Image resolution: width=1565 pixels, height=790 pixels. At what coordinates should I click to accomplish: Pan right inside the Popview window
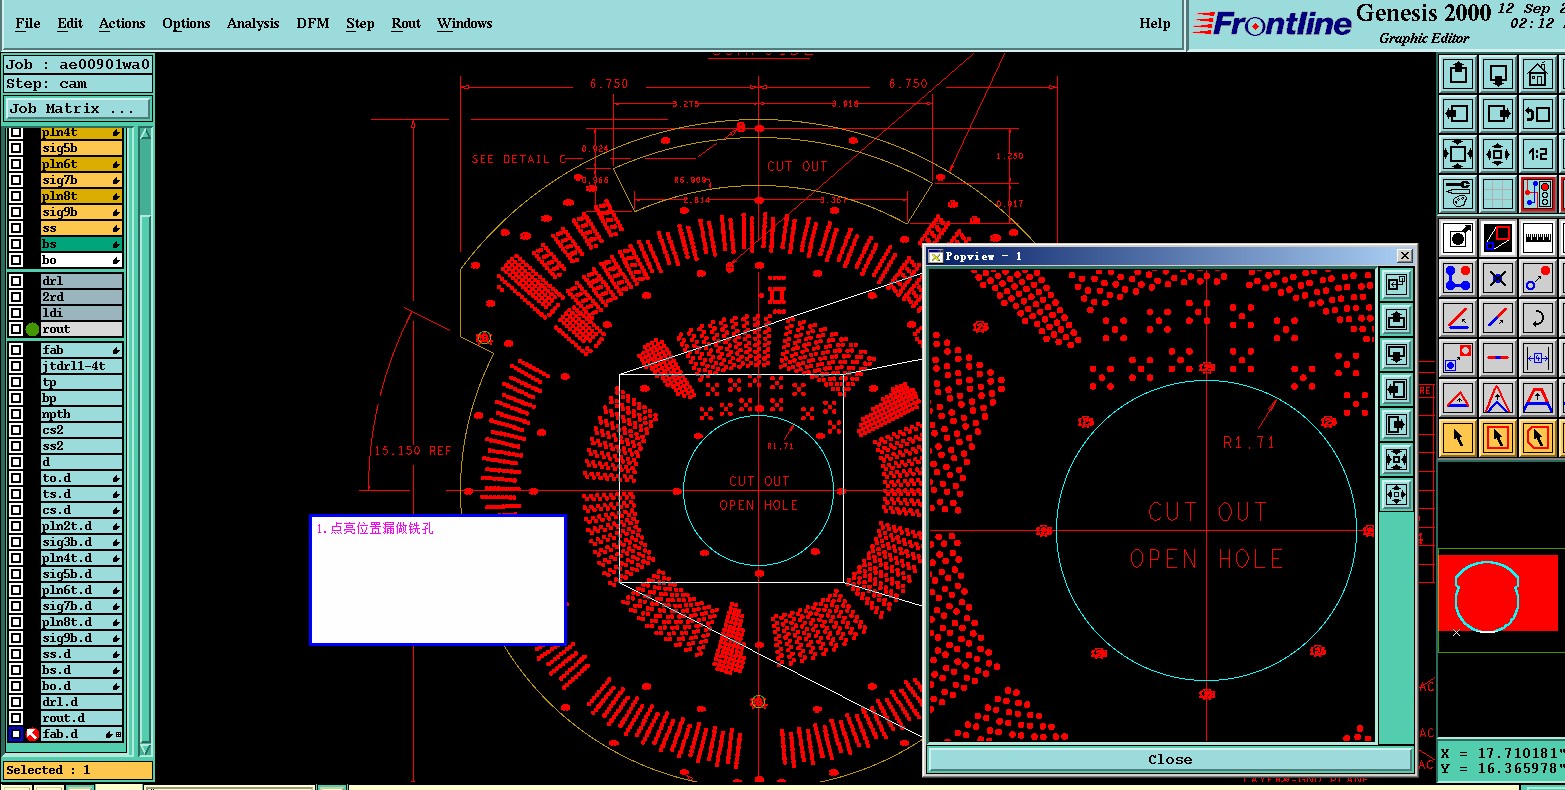(1396, 424)
